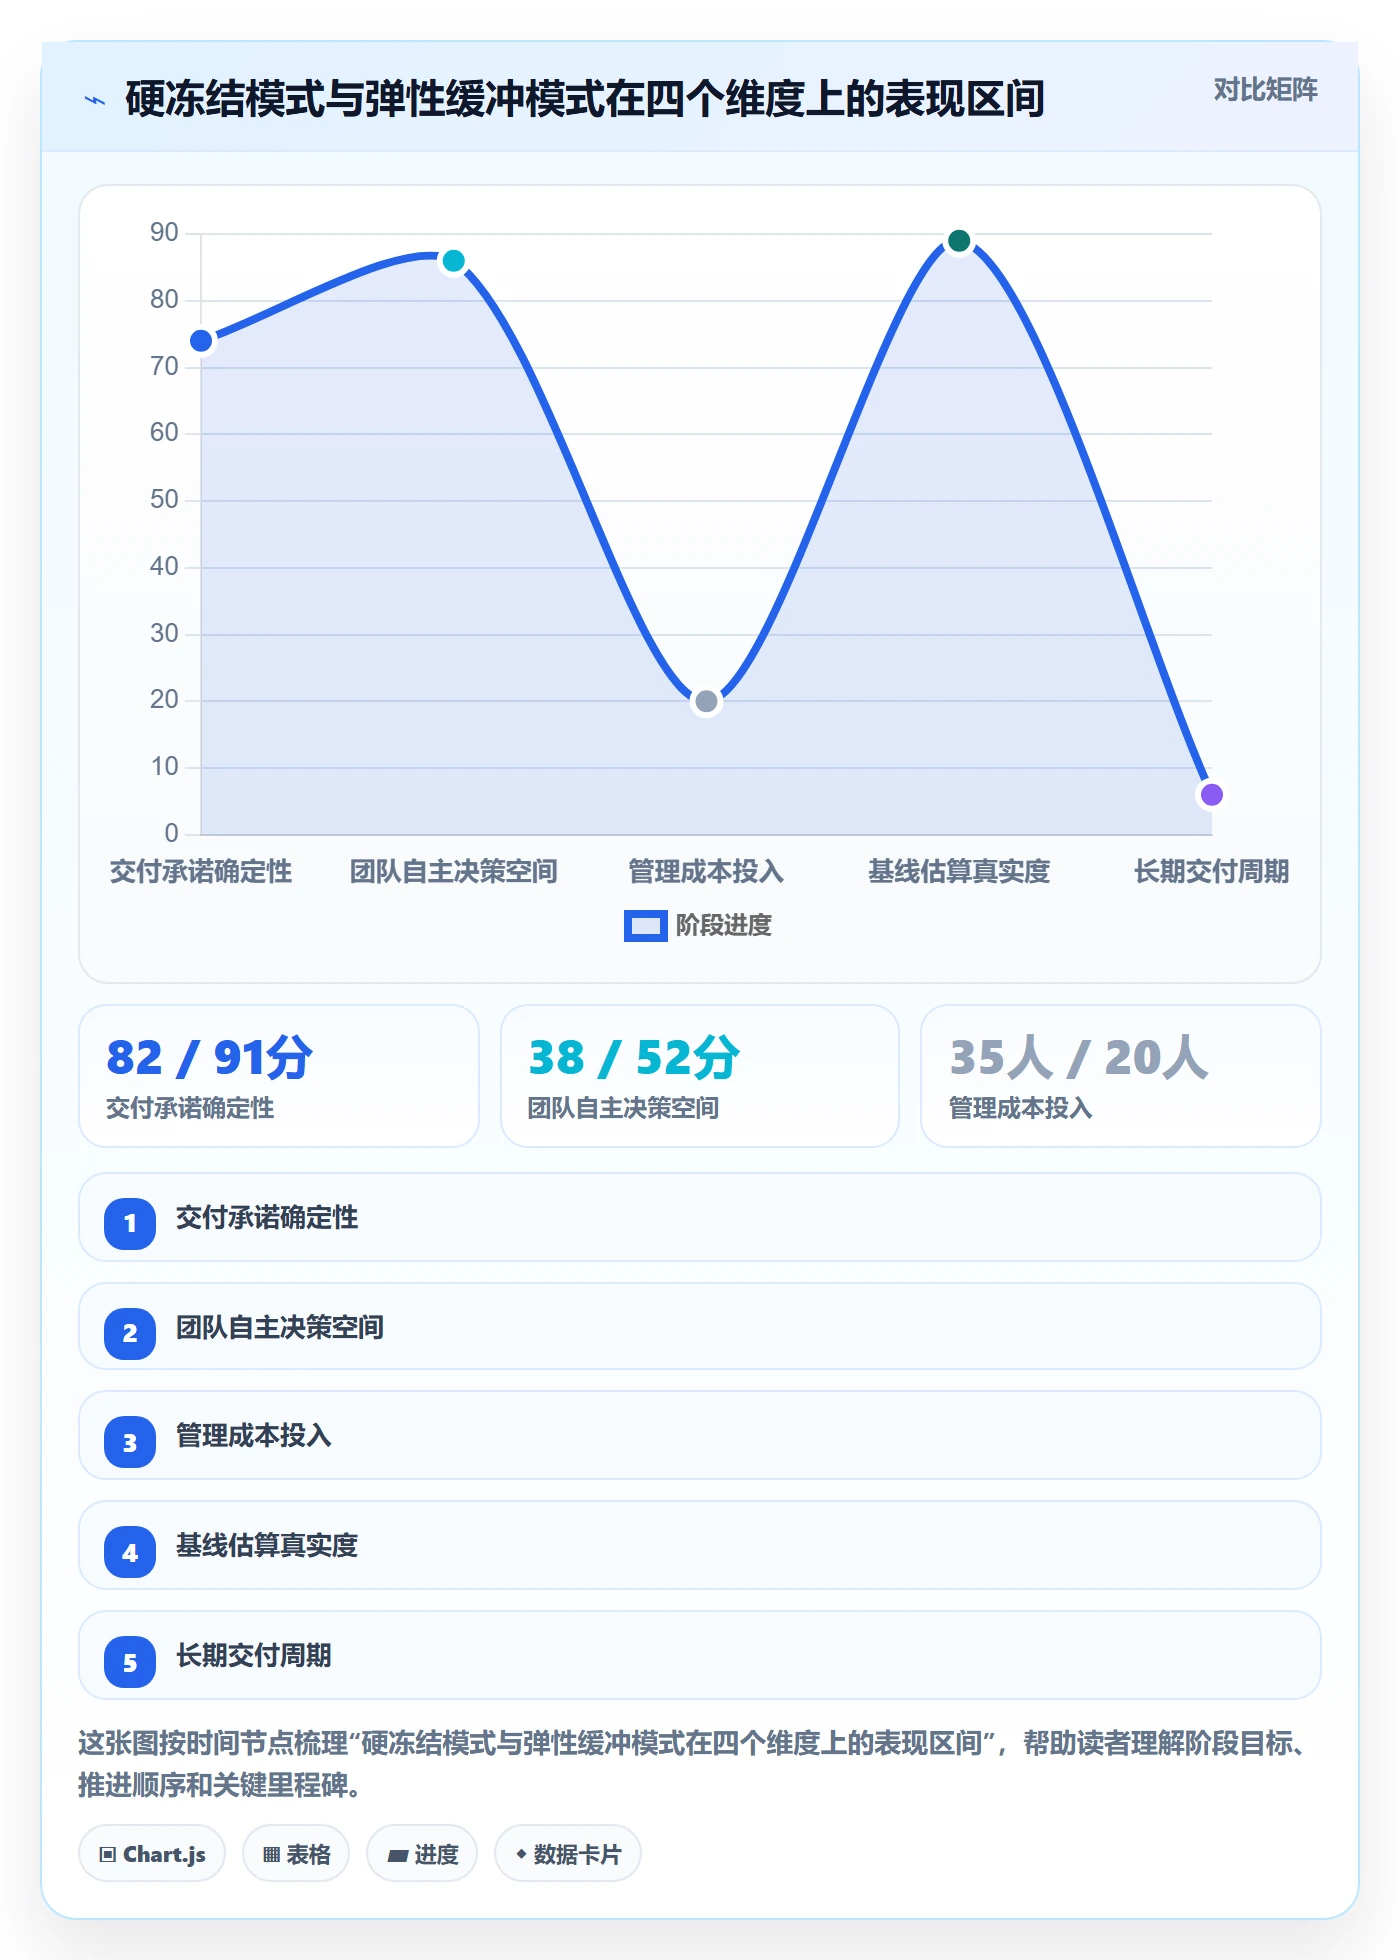Click the number 2 badge
1400x1960 pixels.
[x=130, y=1333]
